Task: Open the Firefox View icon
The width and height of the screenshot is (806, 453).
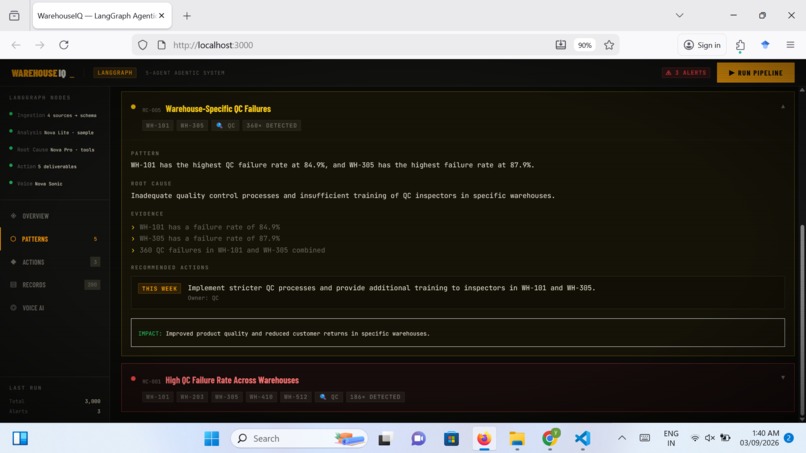Action: (14, 16)
